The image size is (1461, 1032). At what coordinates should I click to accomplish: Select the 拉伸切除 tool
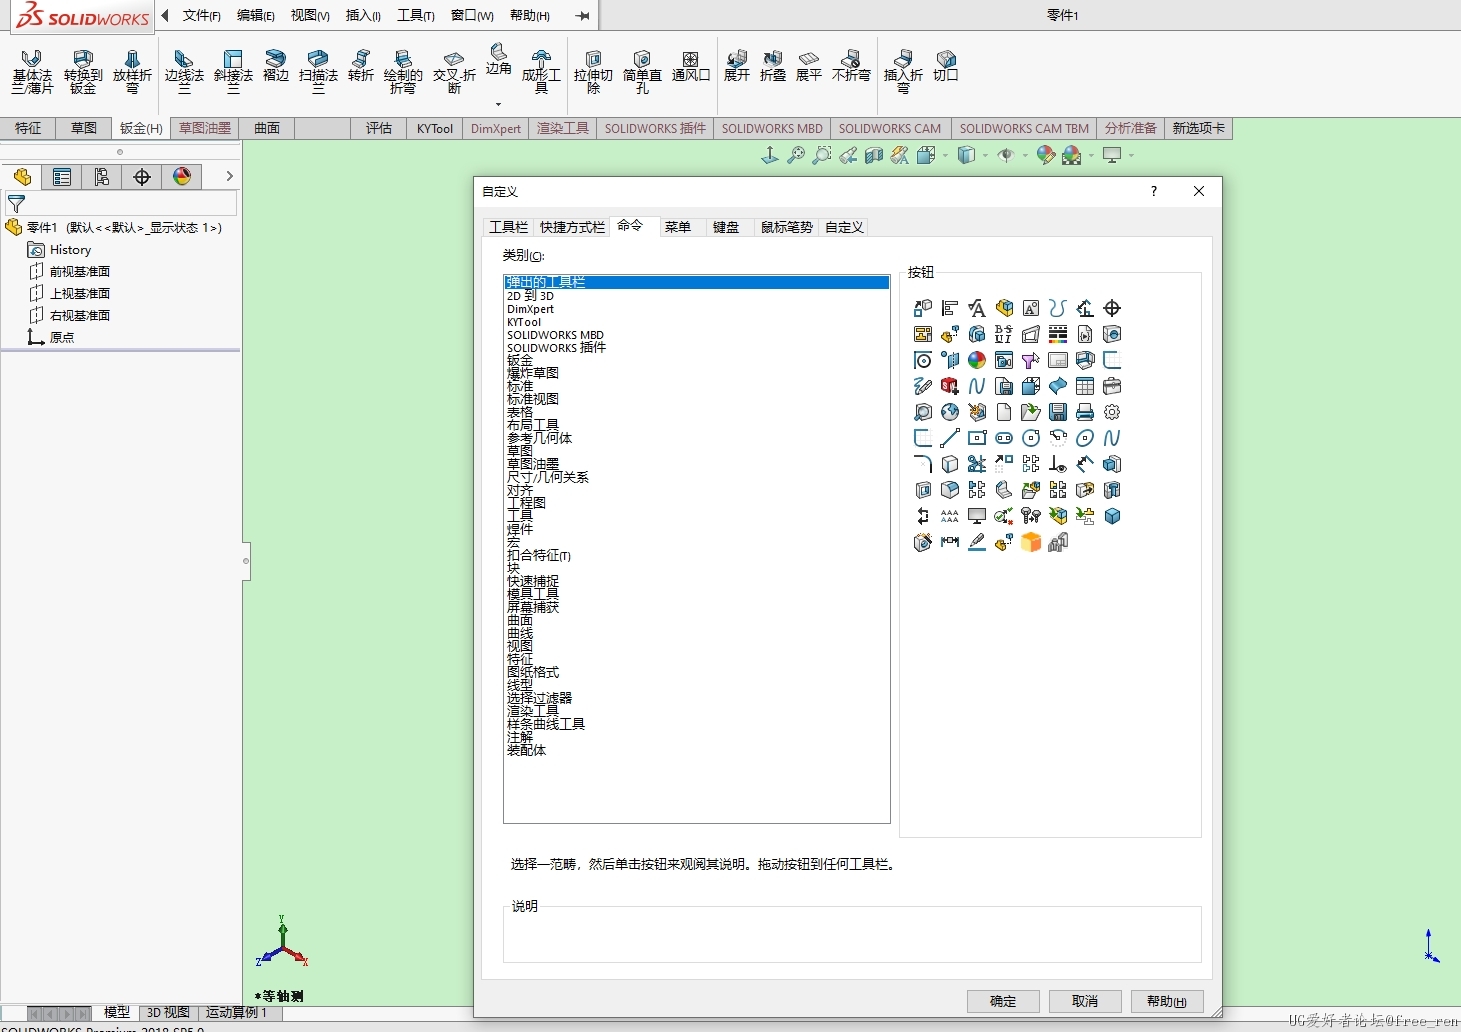[593, 73]
